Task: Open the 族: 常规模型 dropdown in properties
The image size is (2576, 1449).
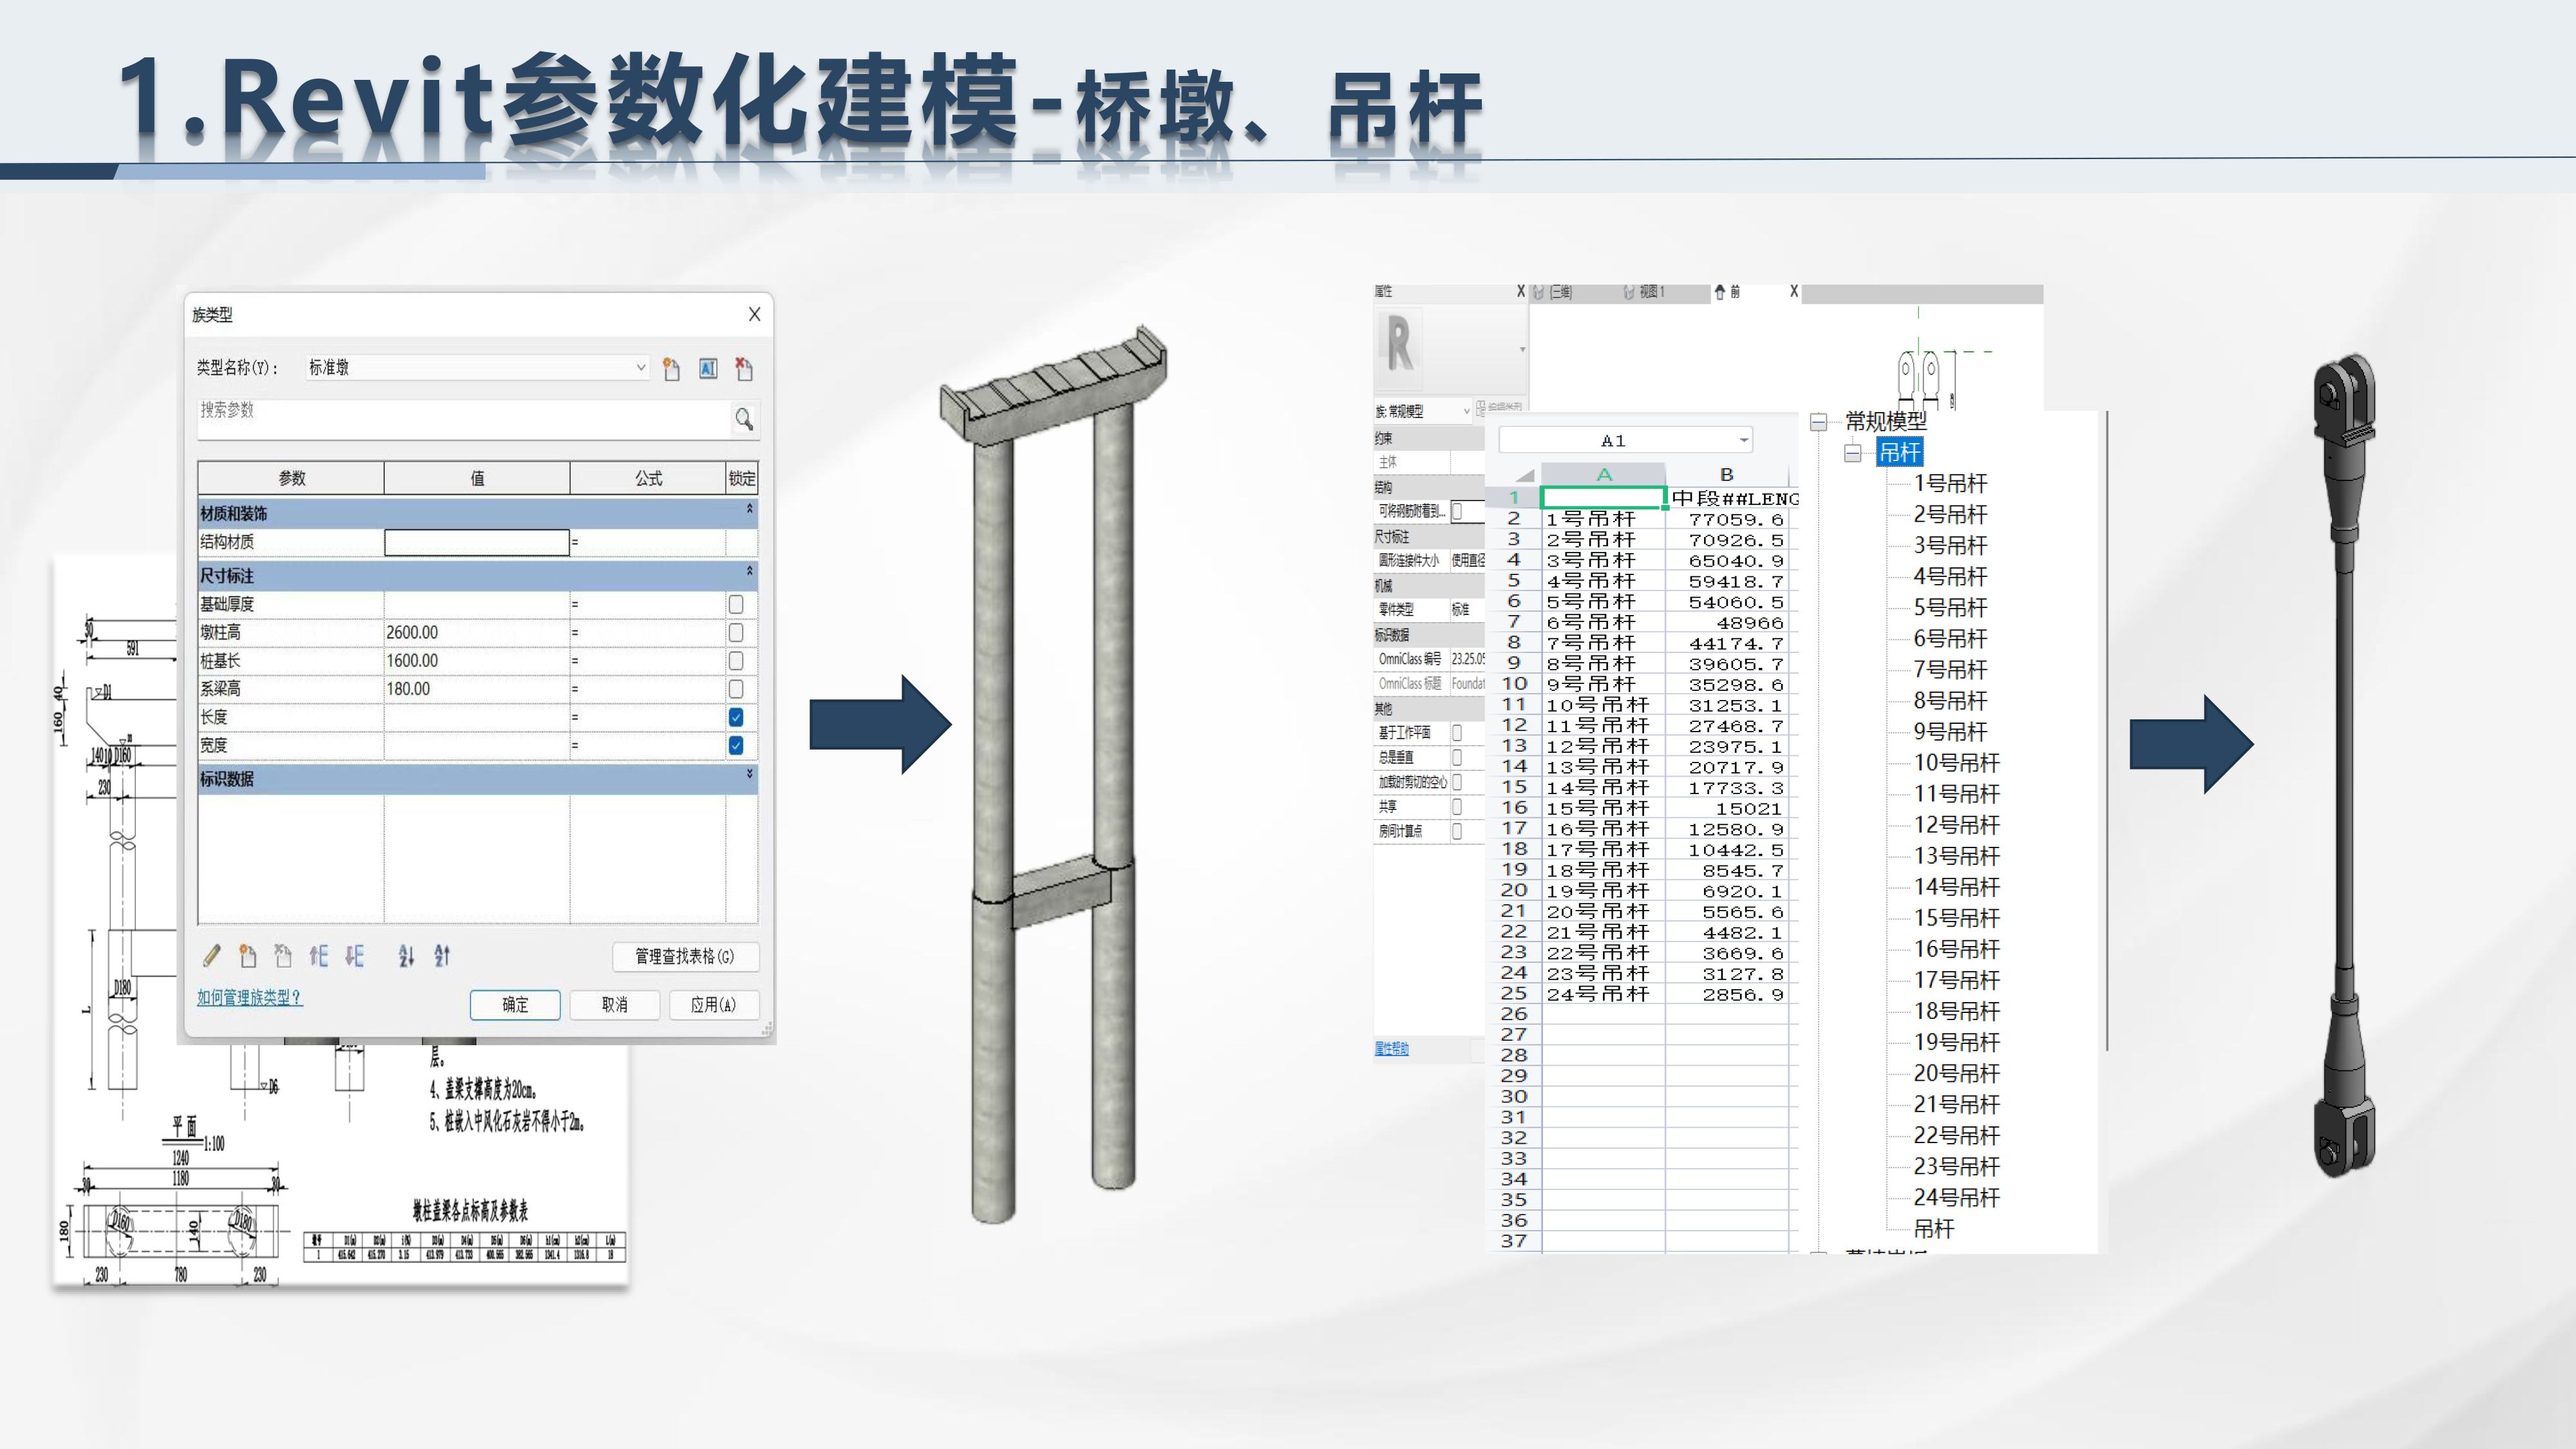Action: 1467,411
